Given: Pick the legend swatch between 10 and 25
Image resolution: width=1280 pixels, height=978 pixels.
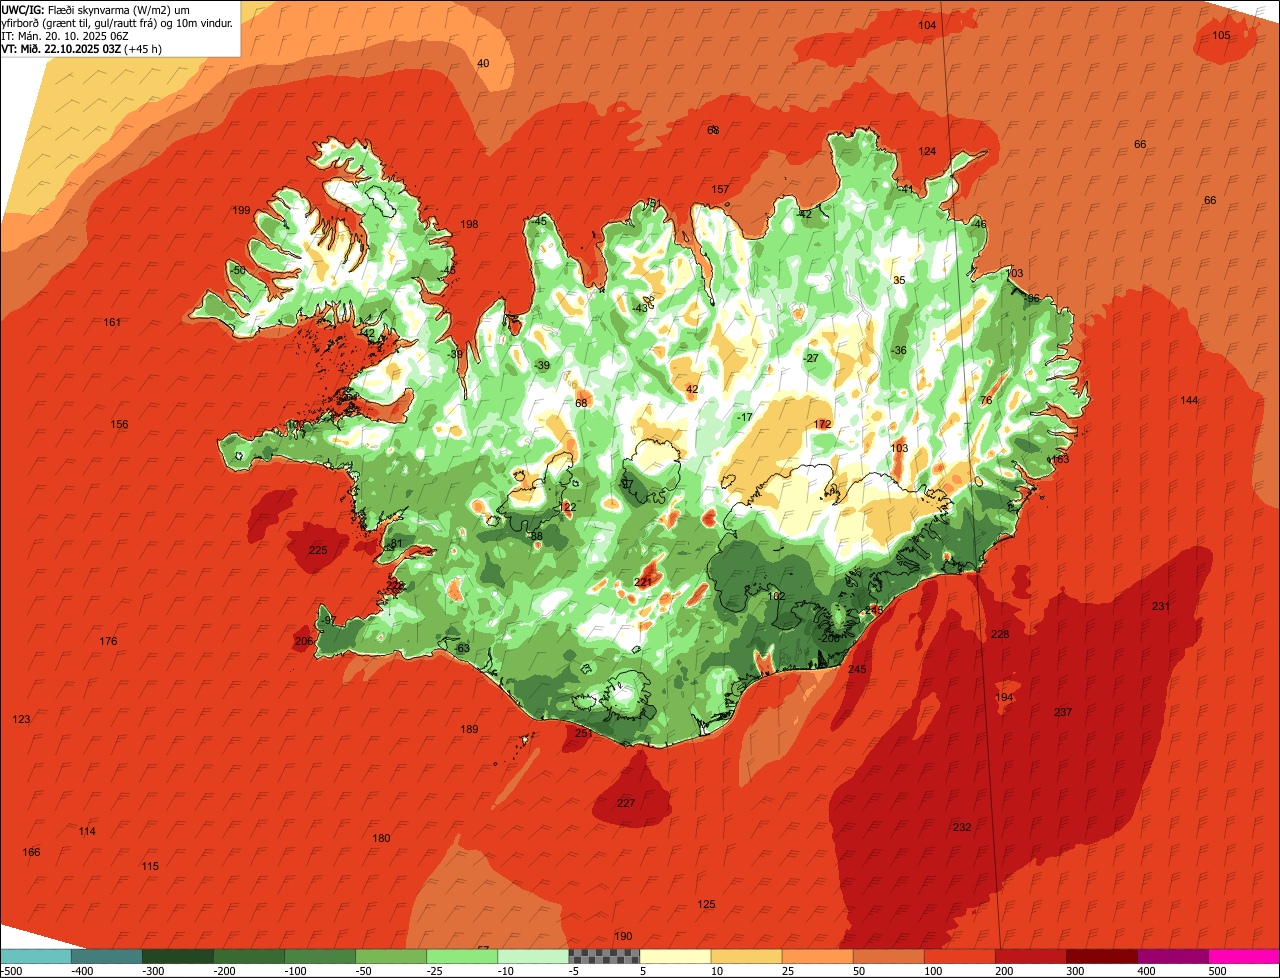Looking at the screenshot, I should [x=746, y=956].
